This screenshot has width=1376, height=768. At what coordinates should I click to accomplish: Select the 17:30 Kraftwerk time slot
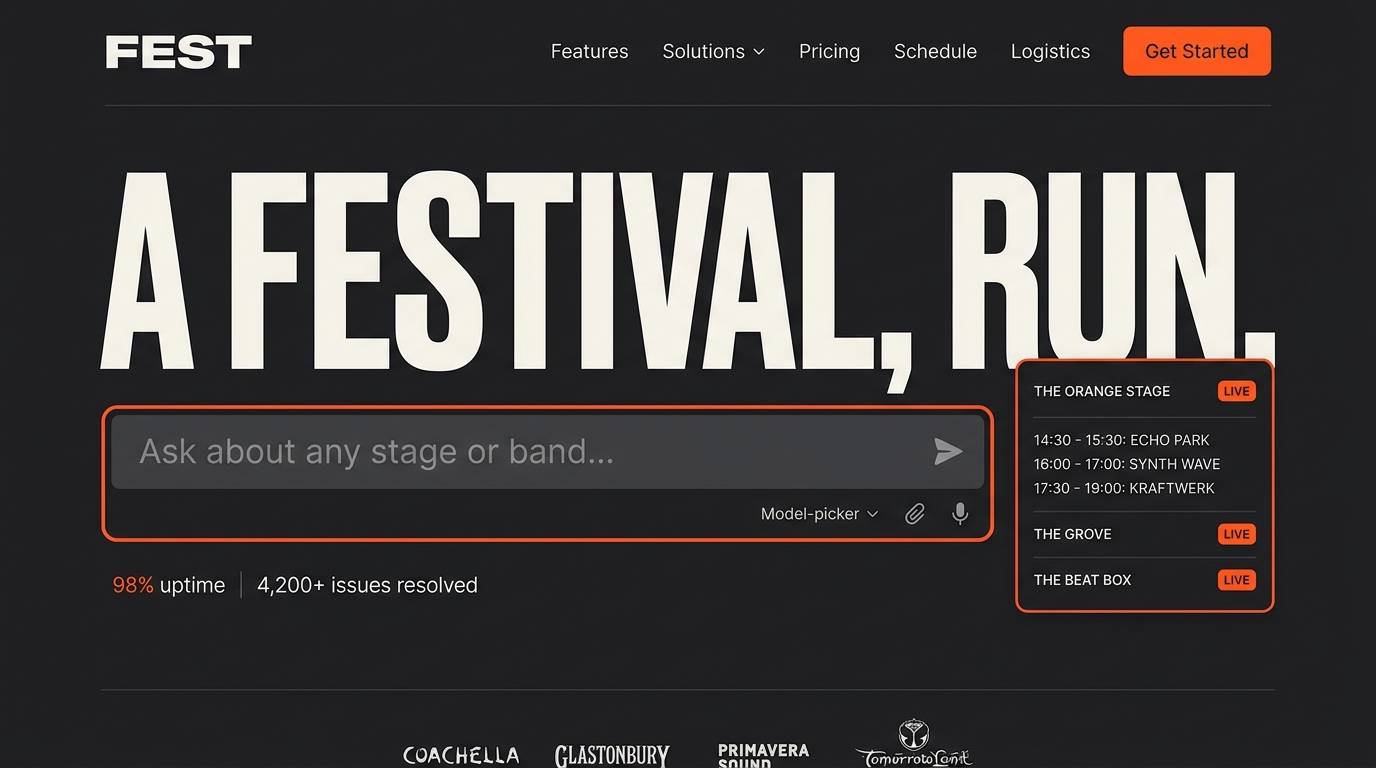[x=1124, y=488]
